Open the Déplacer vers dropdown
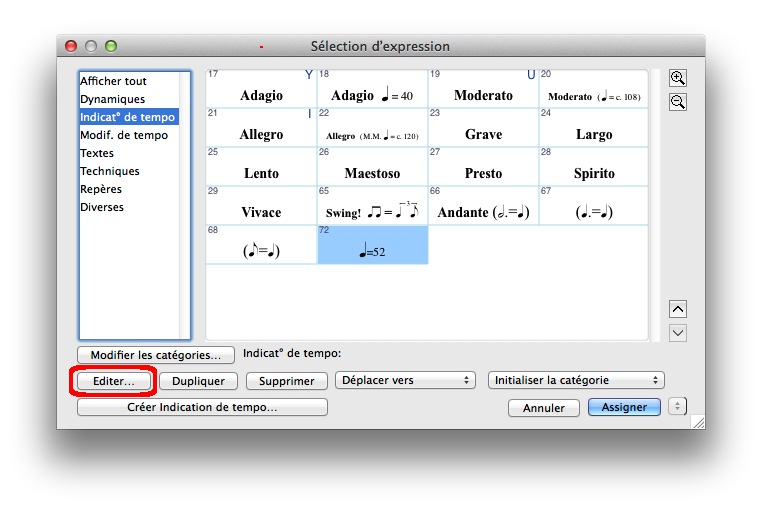Viewport: 762px width, 508px height. tap(405, 380)
